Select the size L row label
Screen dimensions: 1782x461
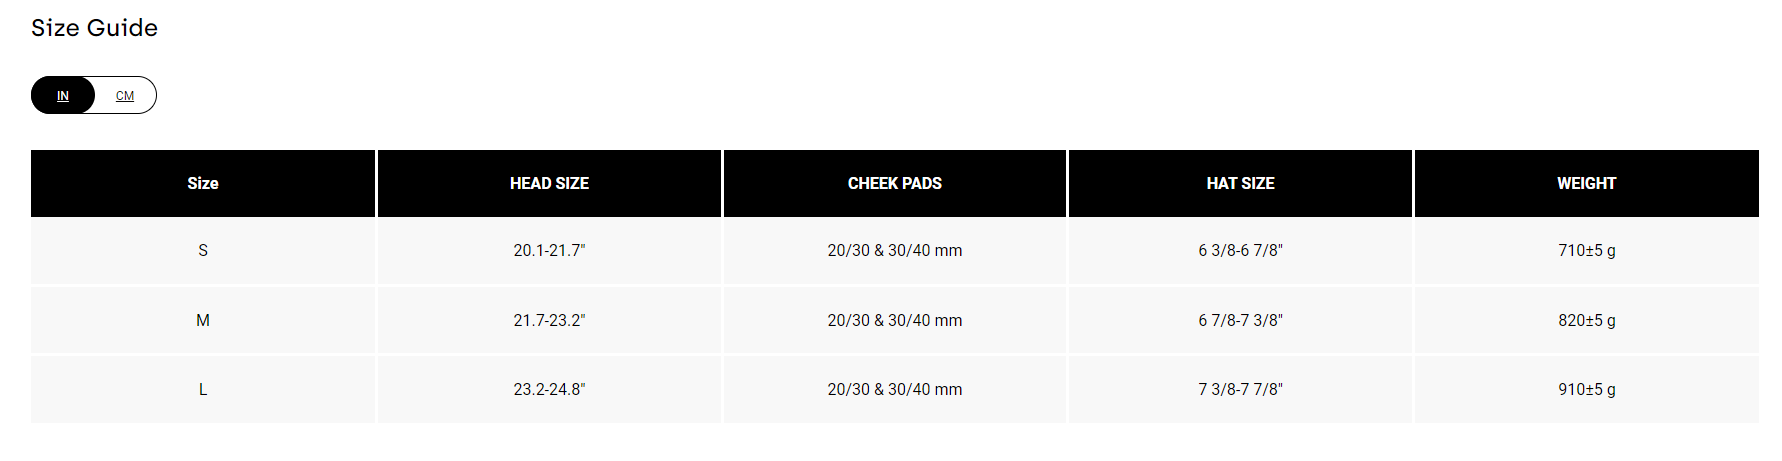point(203,389)
